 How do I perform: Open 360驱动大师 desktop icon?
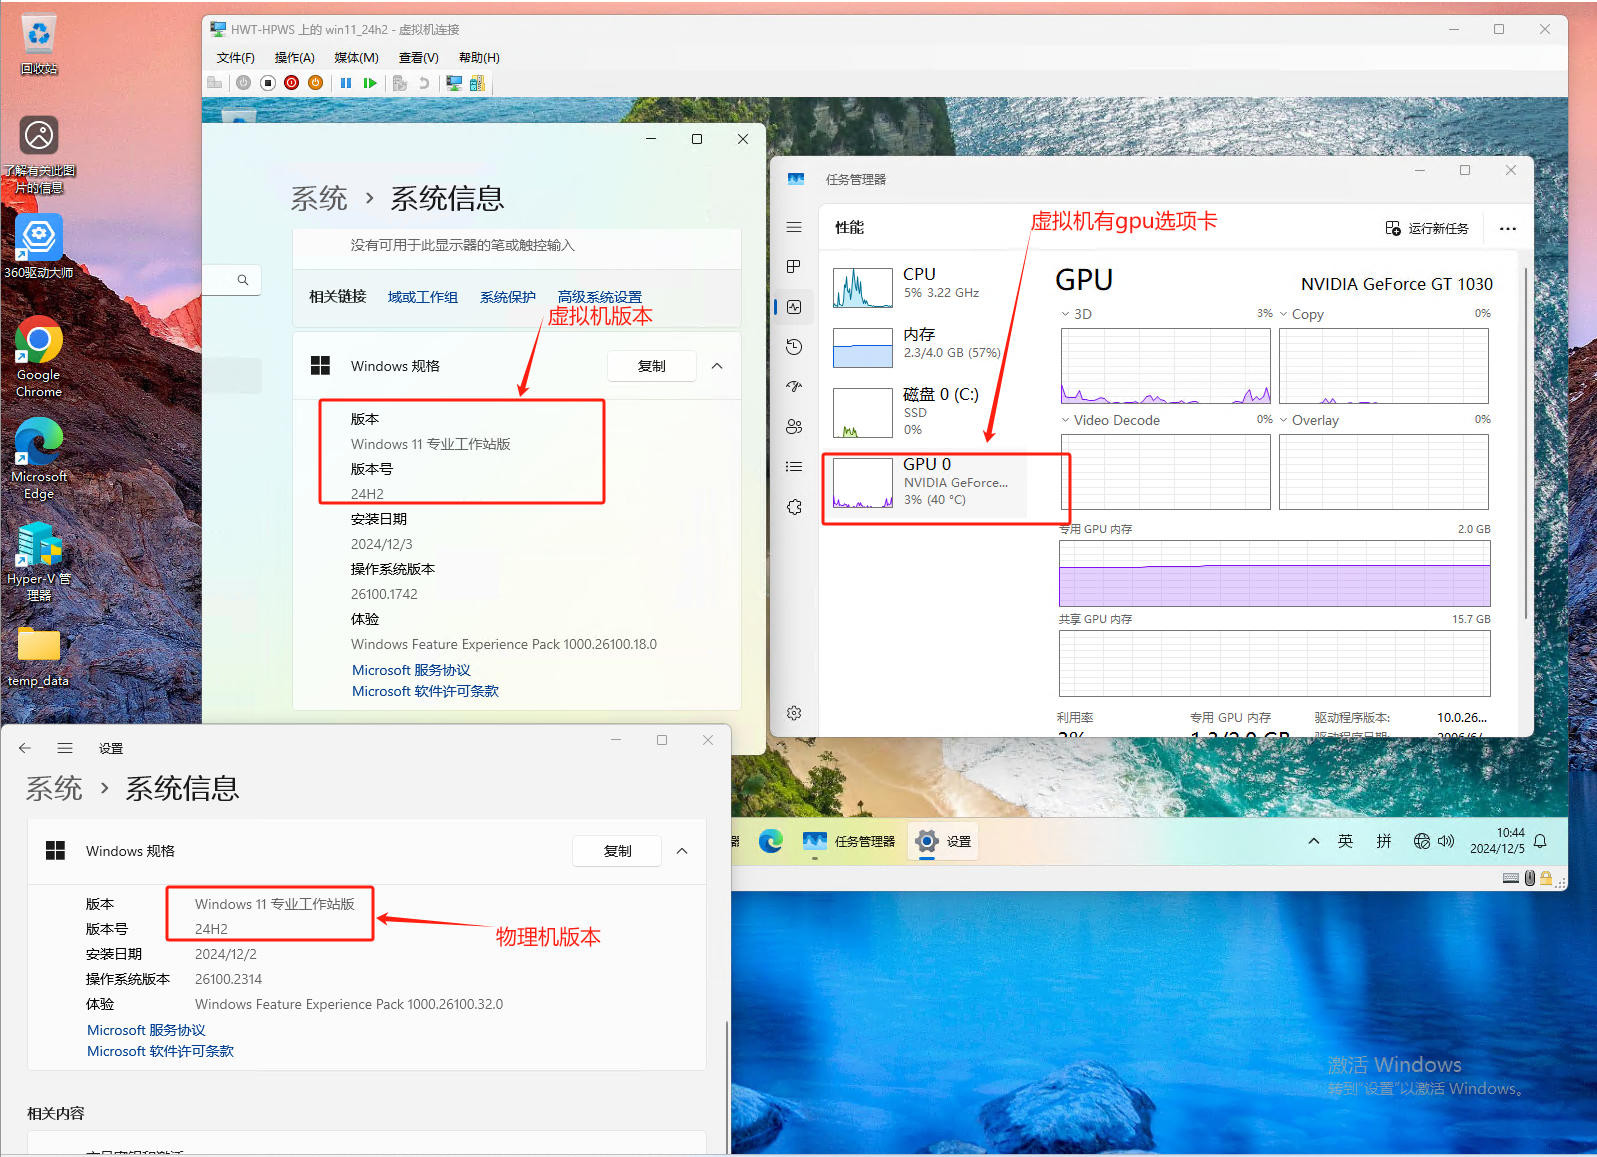click(38, 247)
